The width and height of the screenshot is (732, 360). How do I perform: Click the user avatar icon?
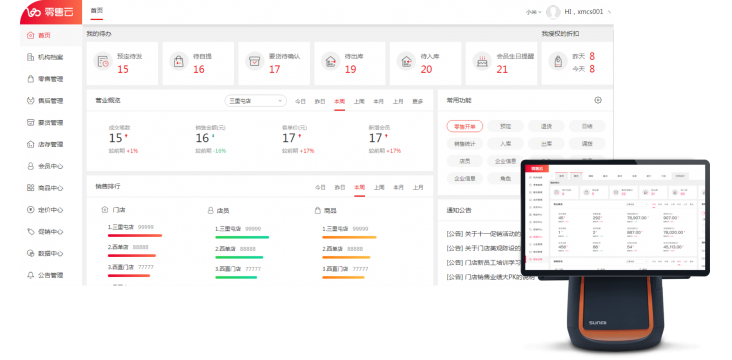point(553,12)
